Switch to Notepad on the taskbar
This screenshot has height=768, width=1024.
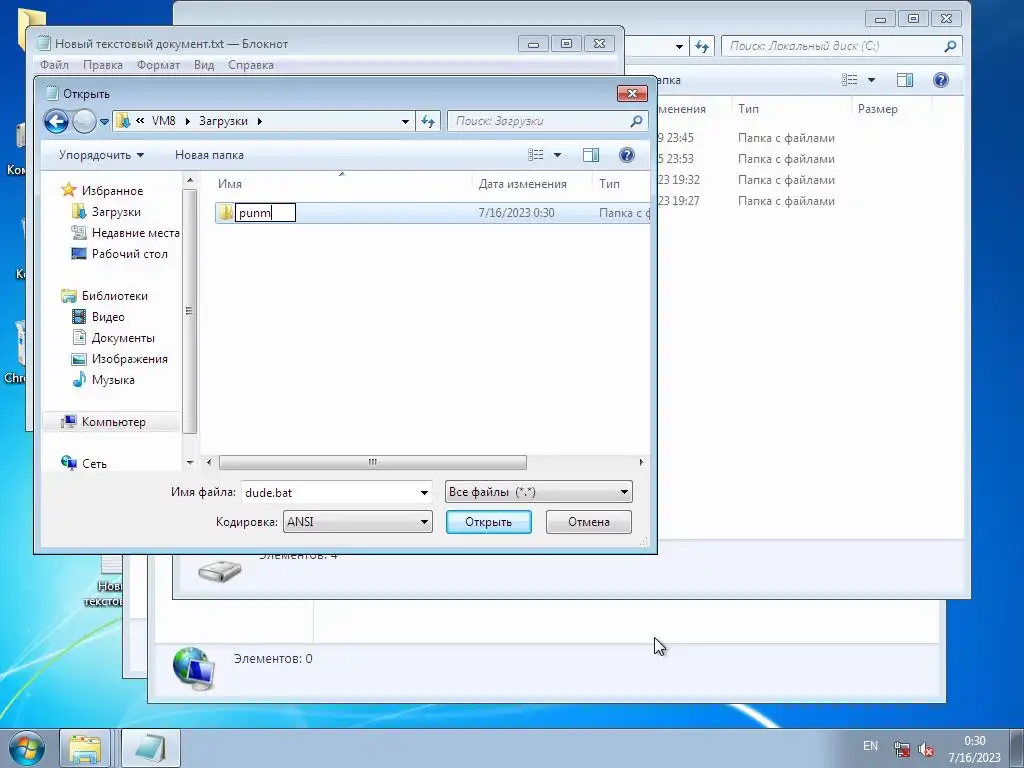point(151,748)
